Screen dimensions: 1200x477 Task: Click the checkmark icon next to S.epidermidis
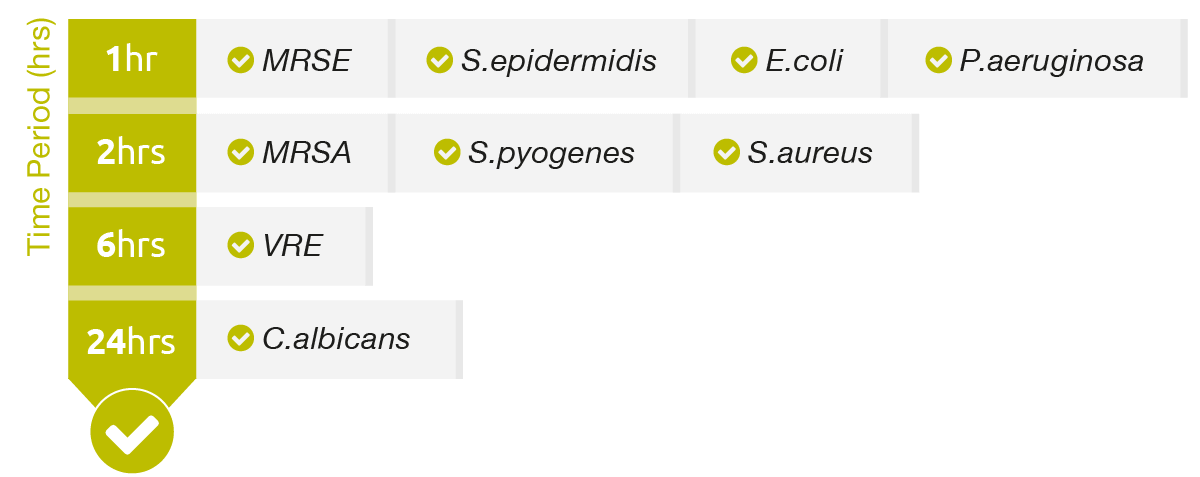pyautogui.click(x=440, y=60)
